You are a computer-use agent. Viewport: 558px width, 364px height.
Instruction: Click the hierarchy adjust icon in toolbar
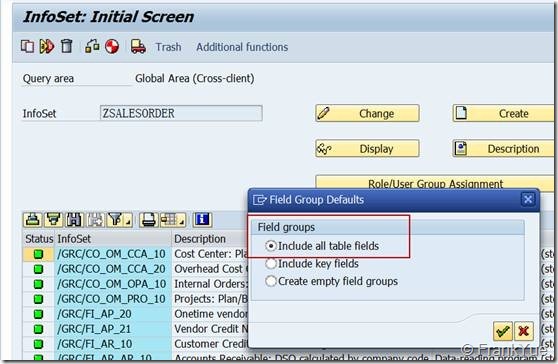[92, 46]
